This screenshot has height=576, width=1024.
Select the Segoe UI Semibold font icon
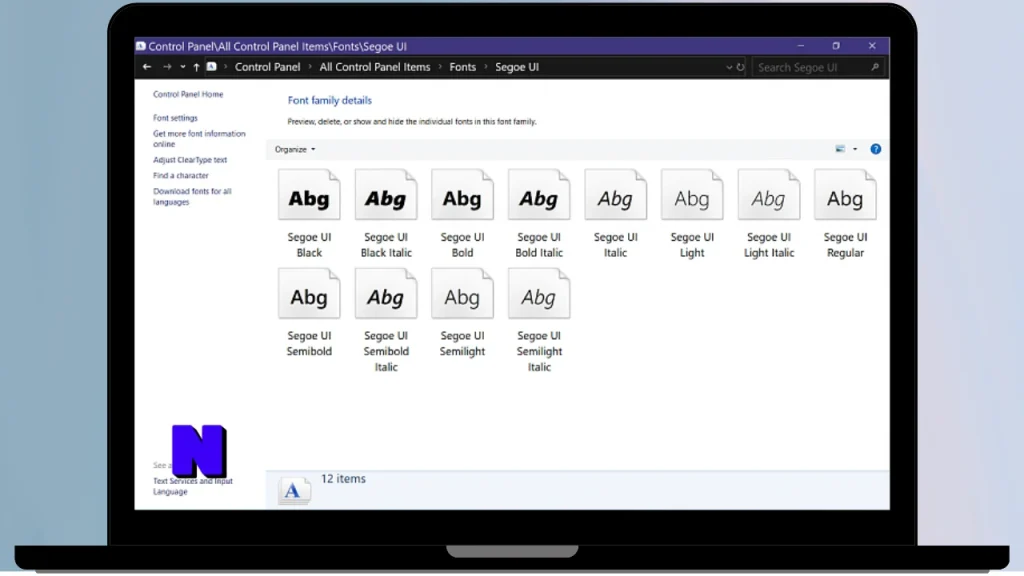[309, 293]
